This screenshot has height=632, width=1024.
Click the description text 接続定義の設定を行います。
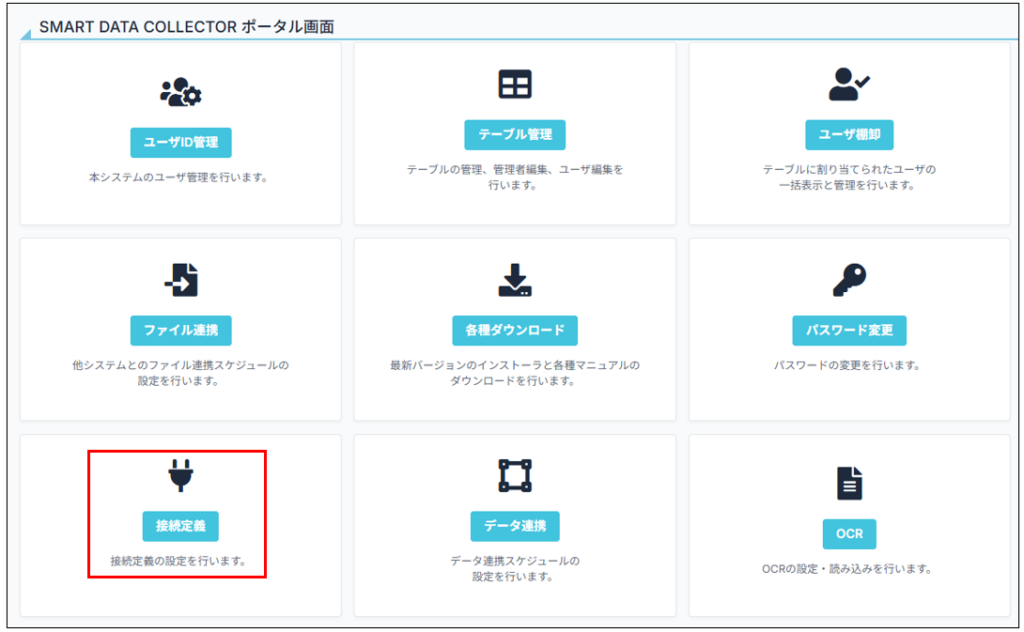point(179,561)
